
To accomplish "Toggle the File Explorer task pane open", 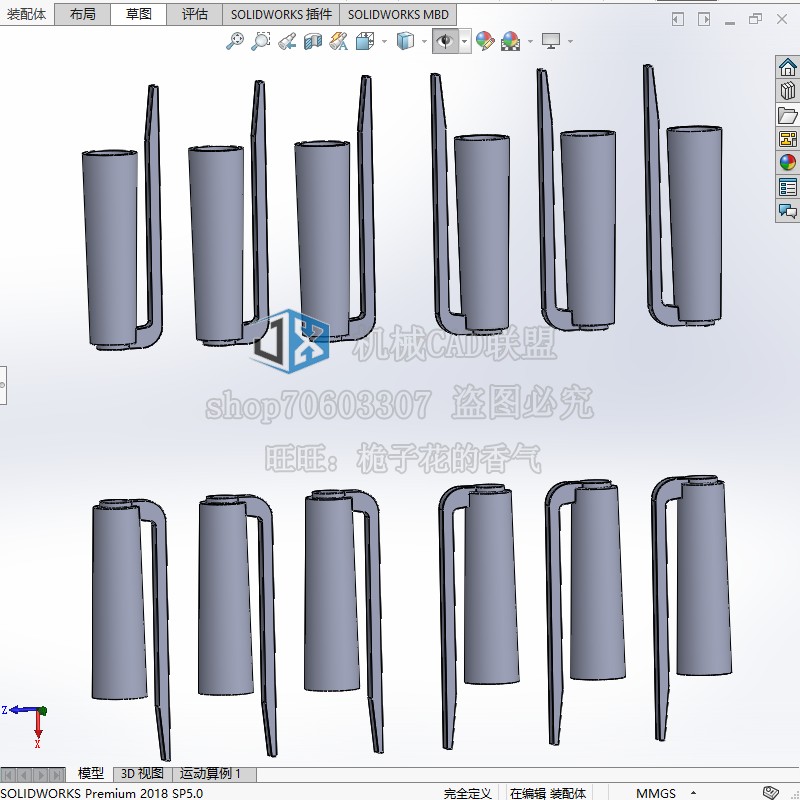I will (x=787, y=116).
